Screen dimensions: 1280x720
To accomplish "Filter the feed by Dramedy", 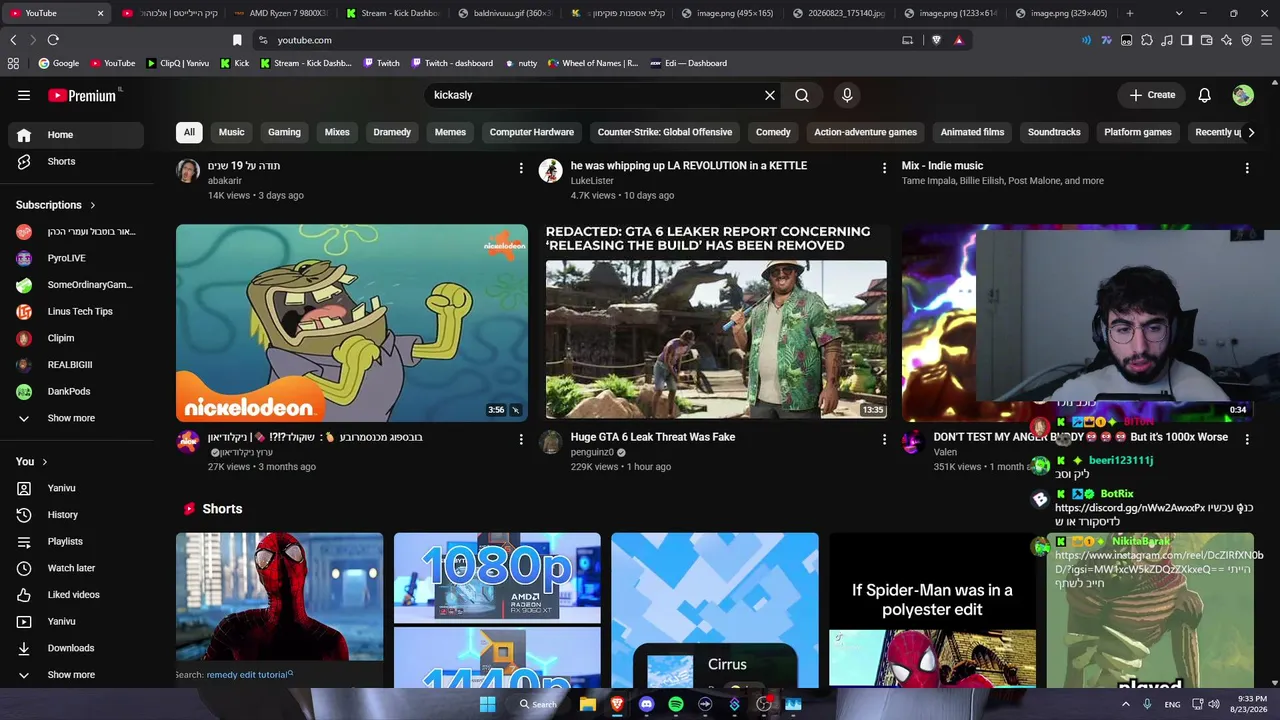I will tap(392, 132).
